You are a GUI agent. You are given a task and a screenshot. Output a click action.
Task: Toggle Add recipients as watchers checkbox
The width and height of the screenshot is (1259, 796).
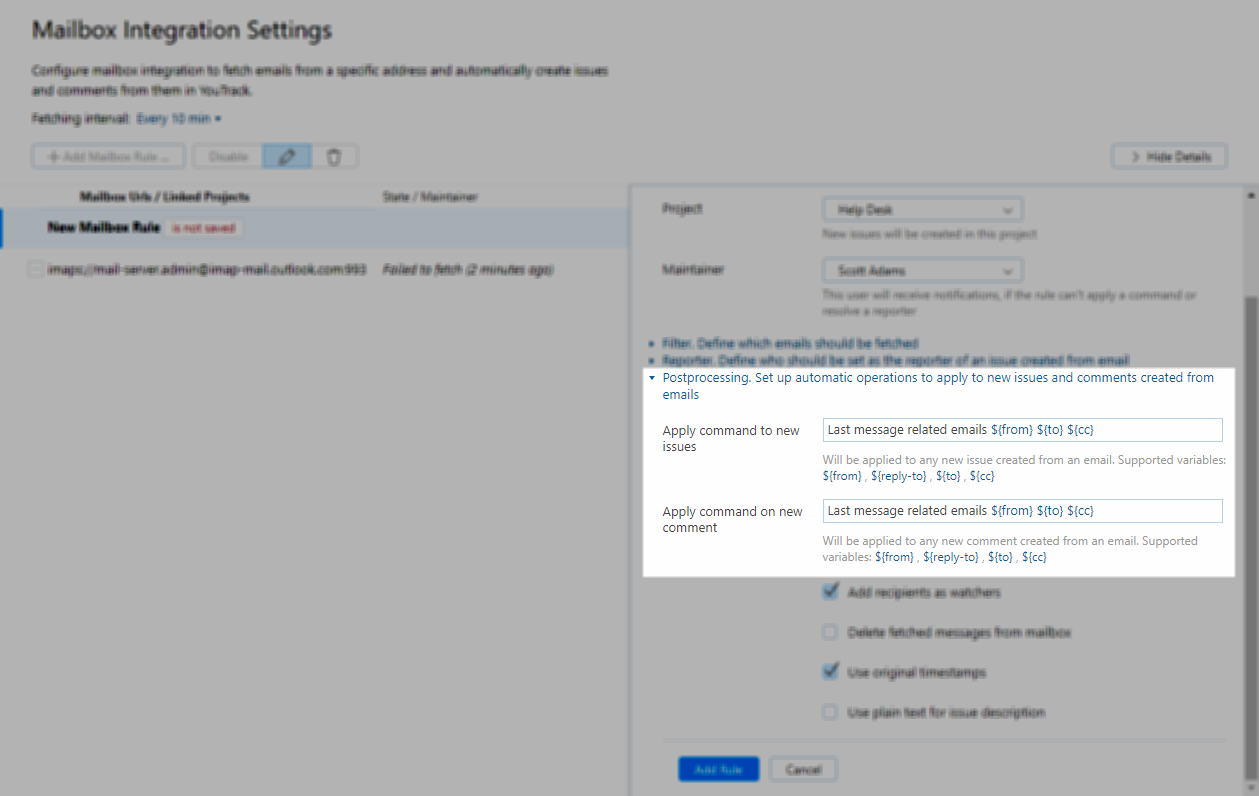tap(830, 592)
